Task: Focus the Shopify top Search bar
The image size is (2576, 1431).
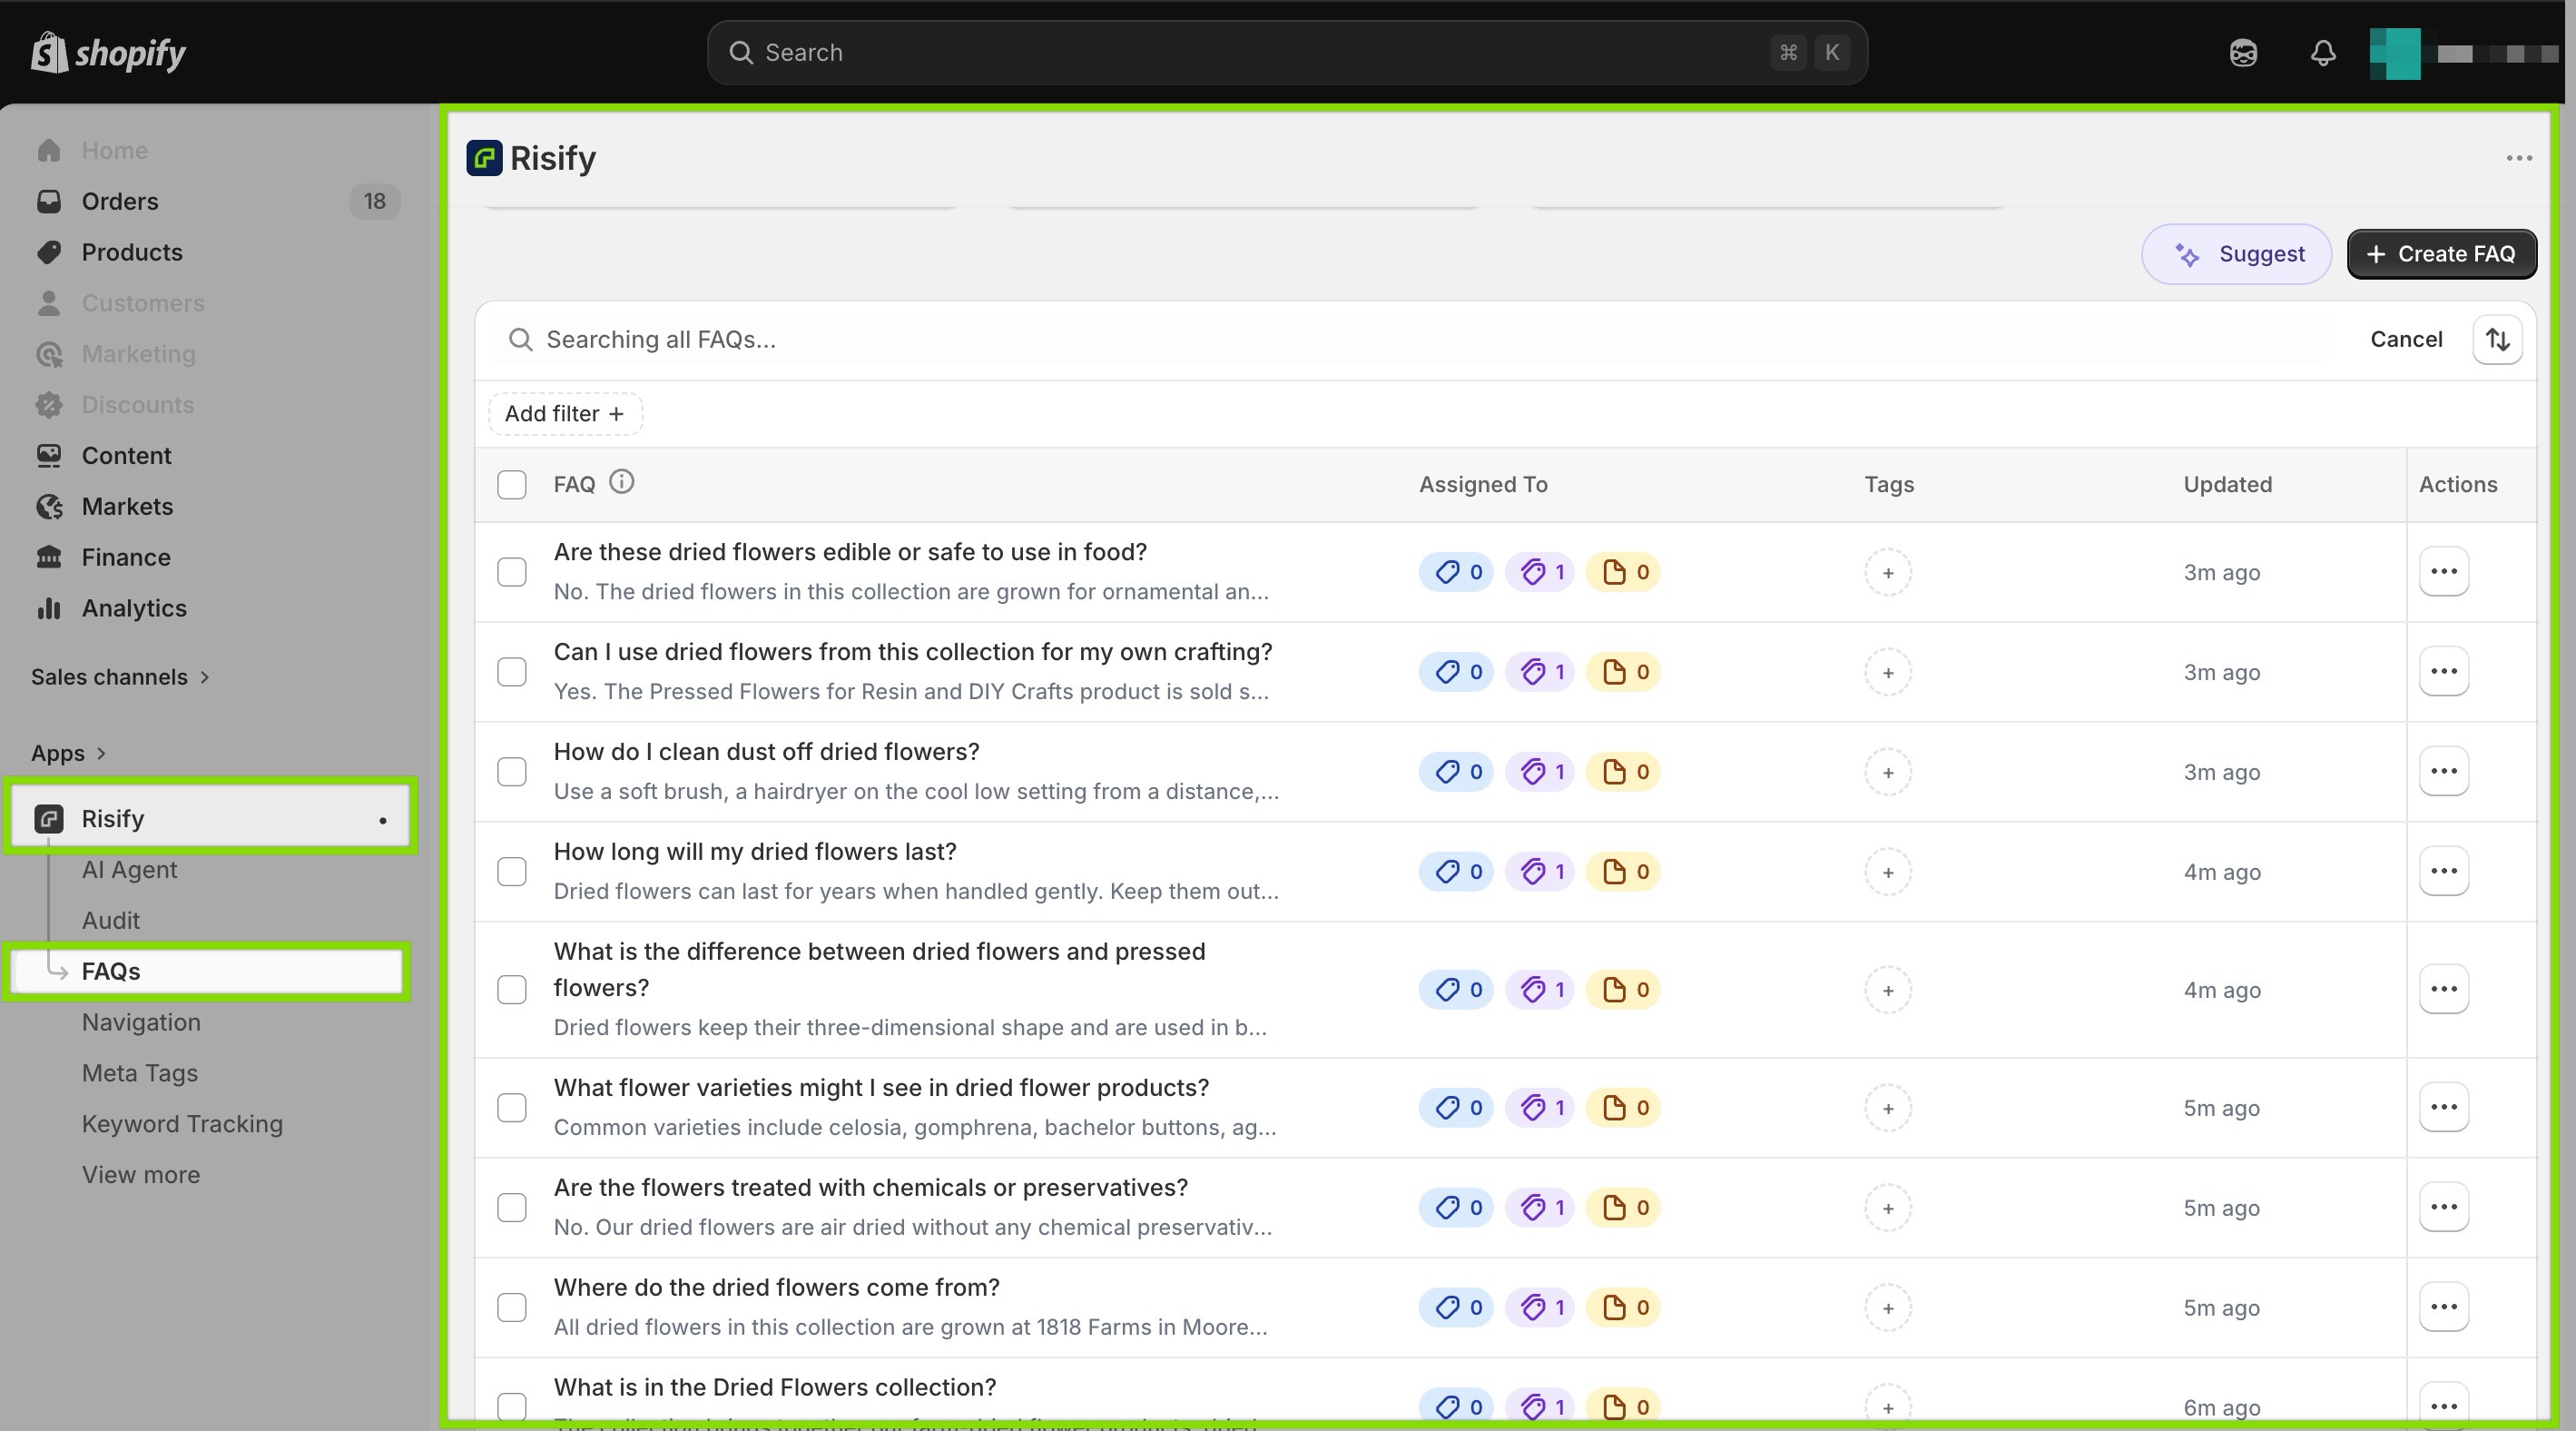Action: (x=1287, y=52)
